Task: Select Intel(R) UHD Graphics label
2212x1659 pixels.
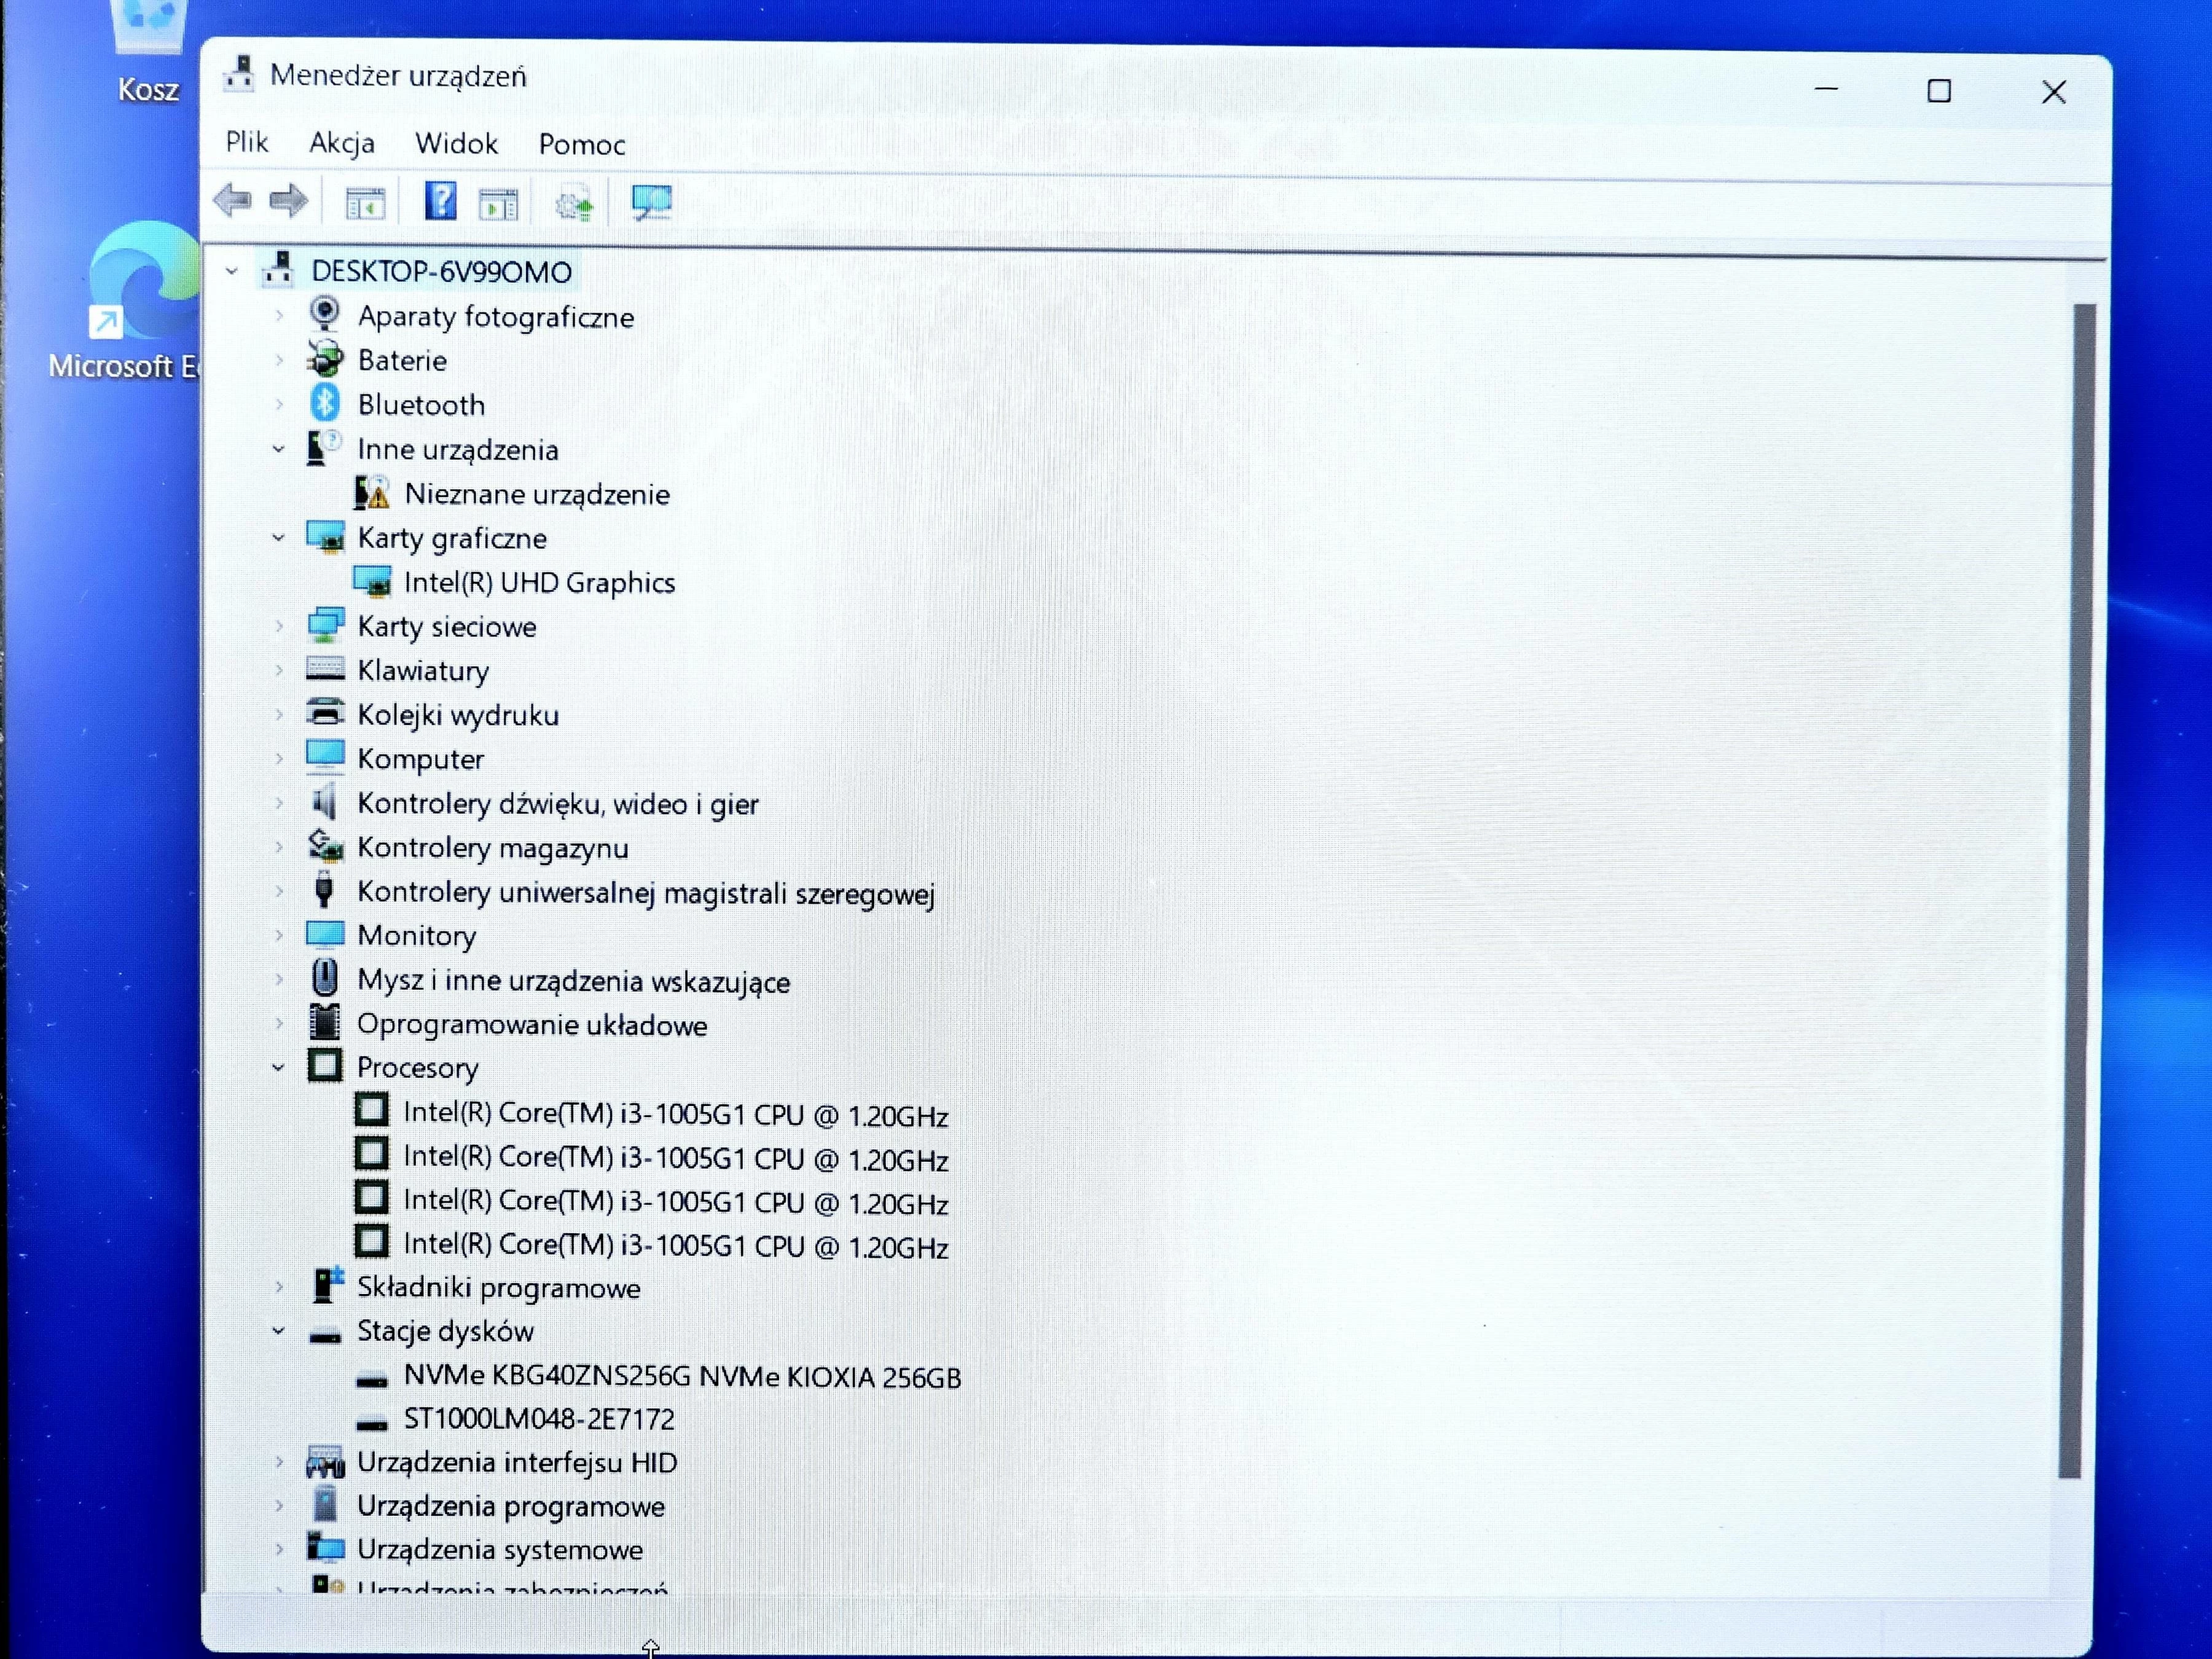Action: pos(540,582)
